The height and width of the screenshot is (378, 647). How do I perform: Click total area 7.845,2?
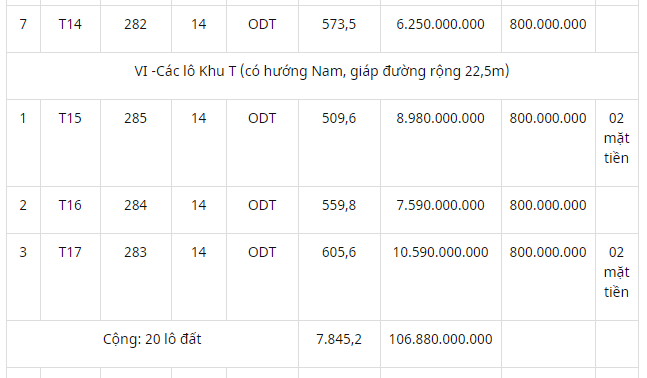pos(339,339)
